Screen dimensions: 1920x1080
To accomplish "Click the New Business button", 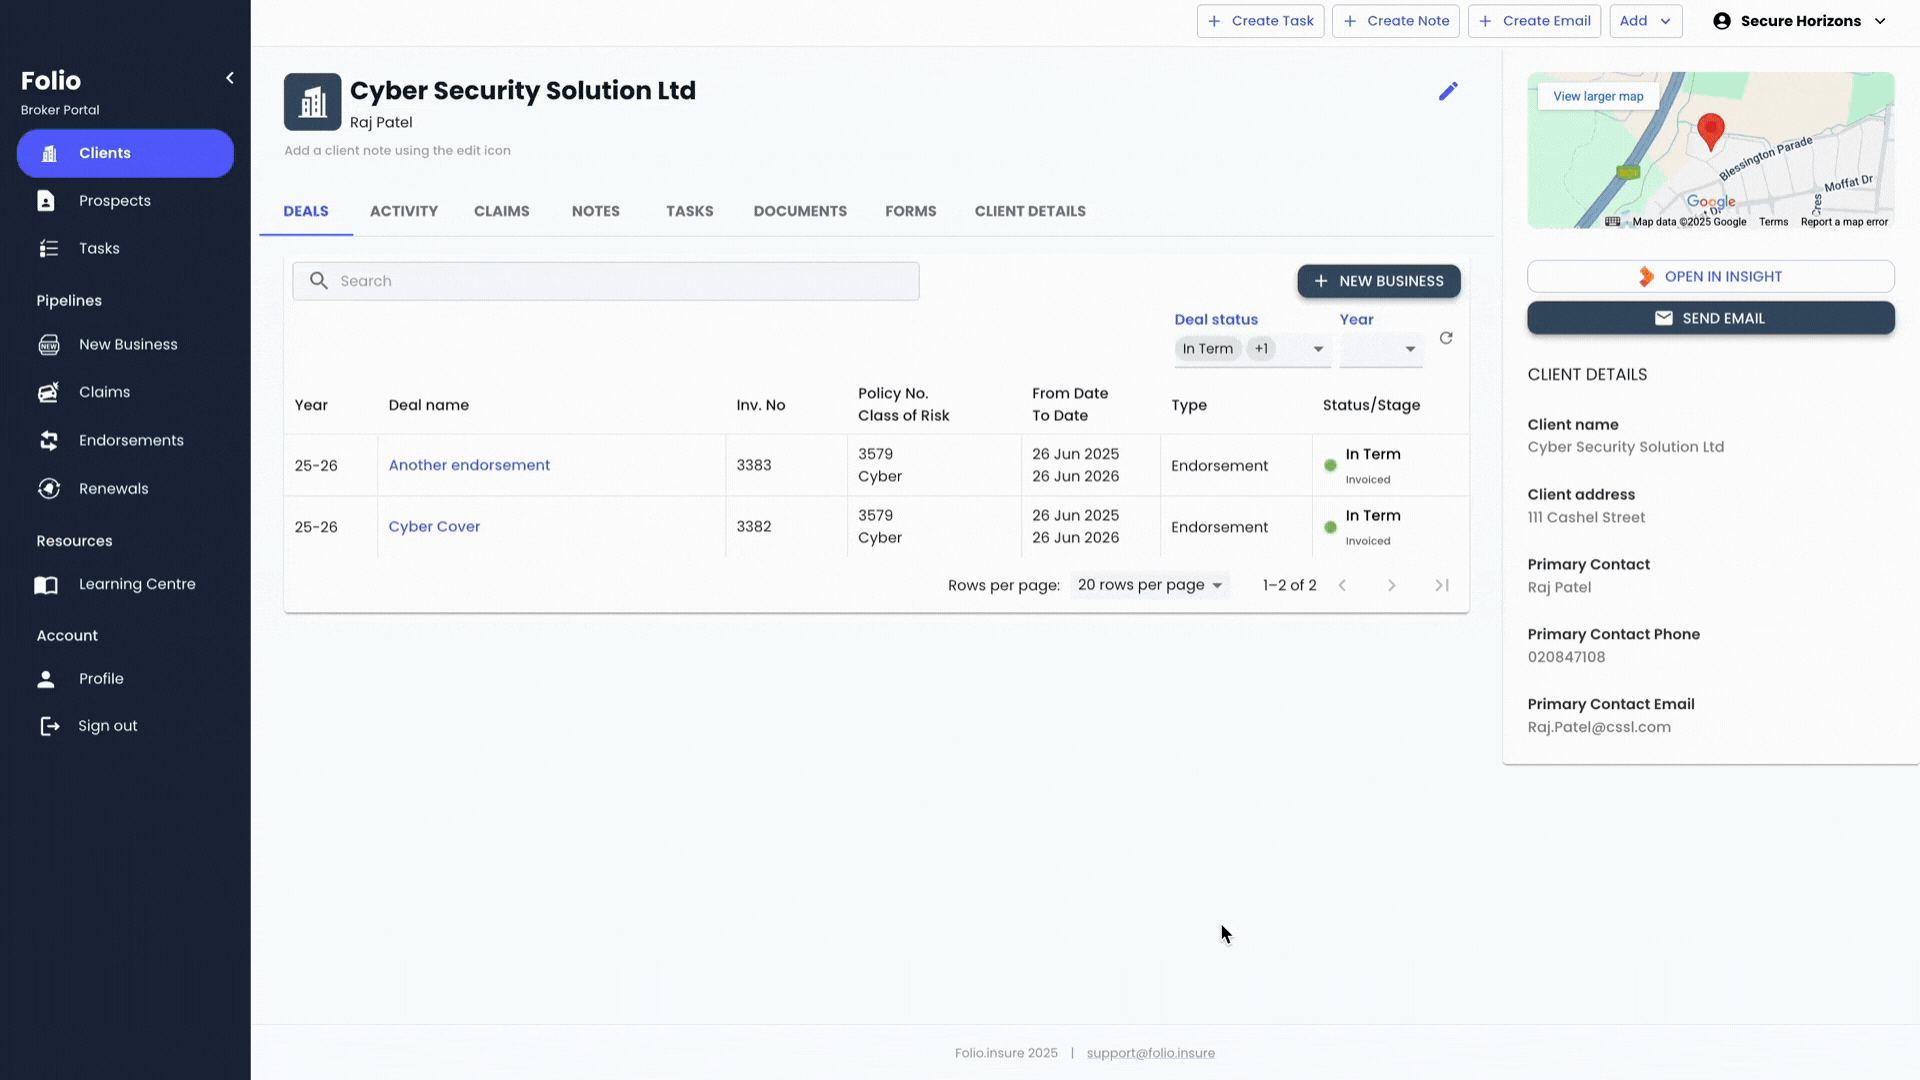I will coord(1378,282).
